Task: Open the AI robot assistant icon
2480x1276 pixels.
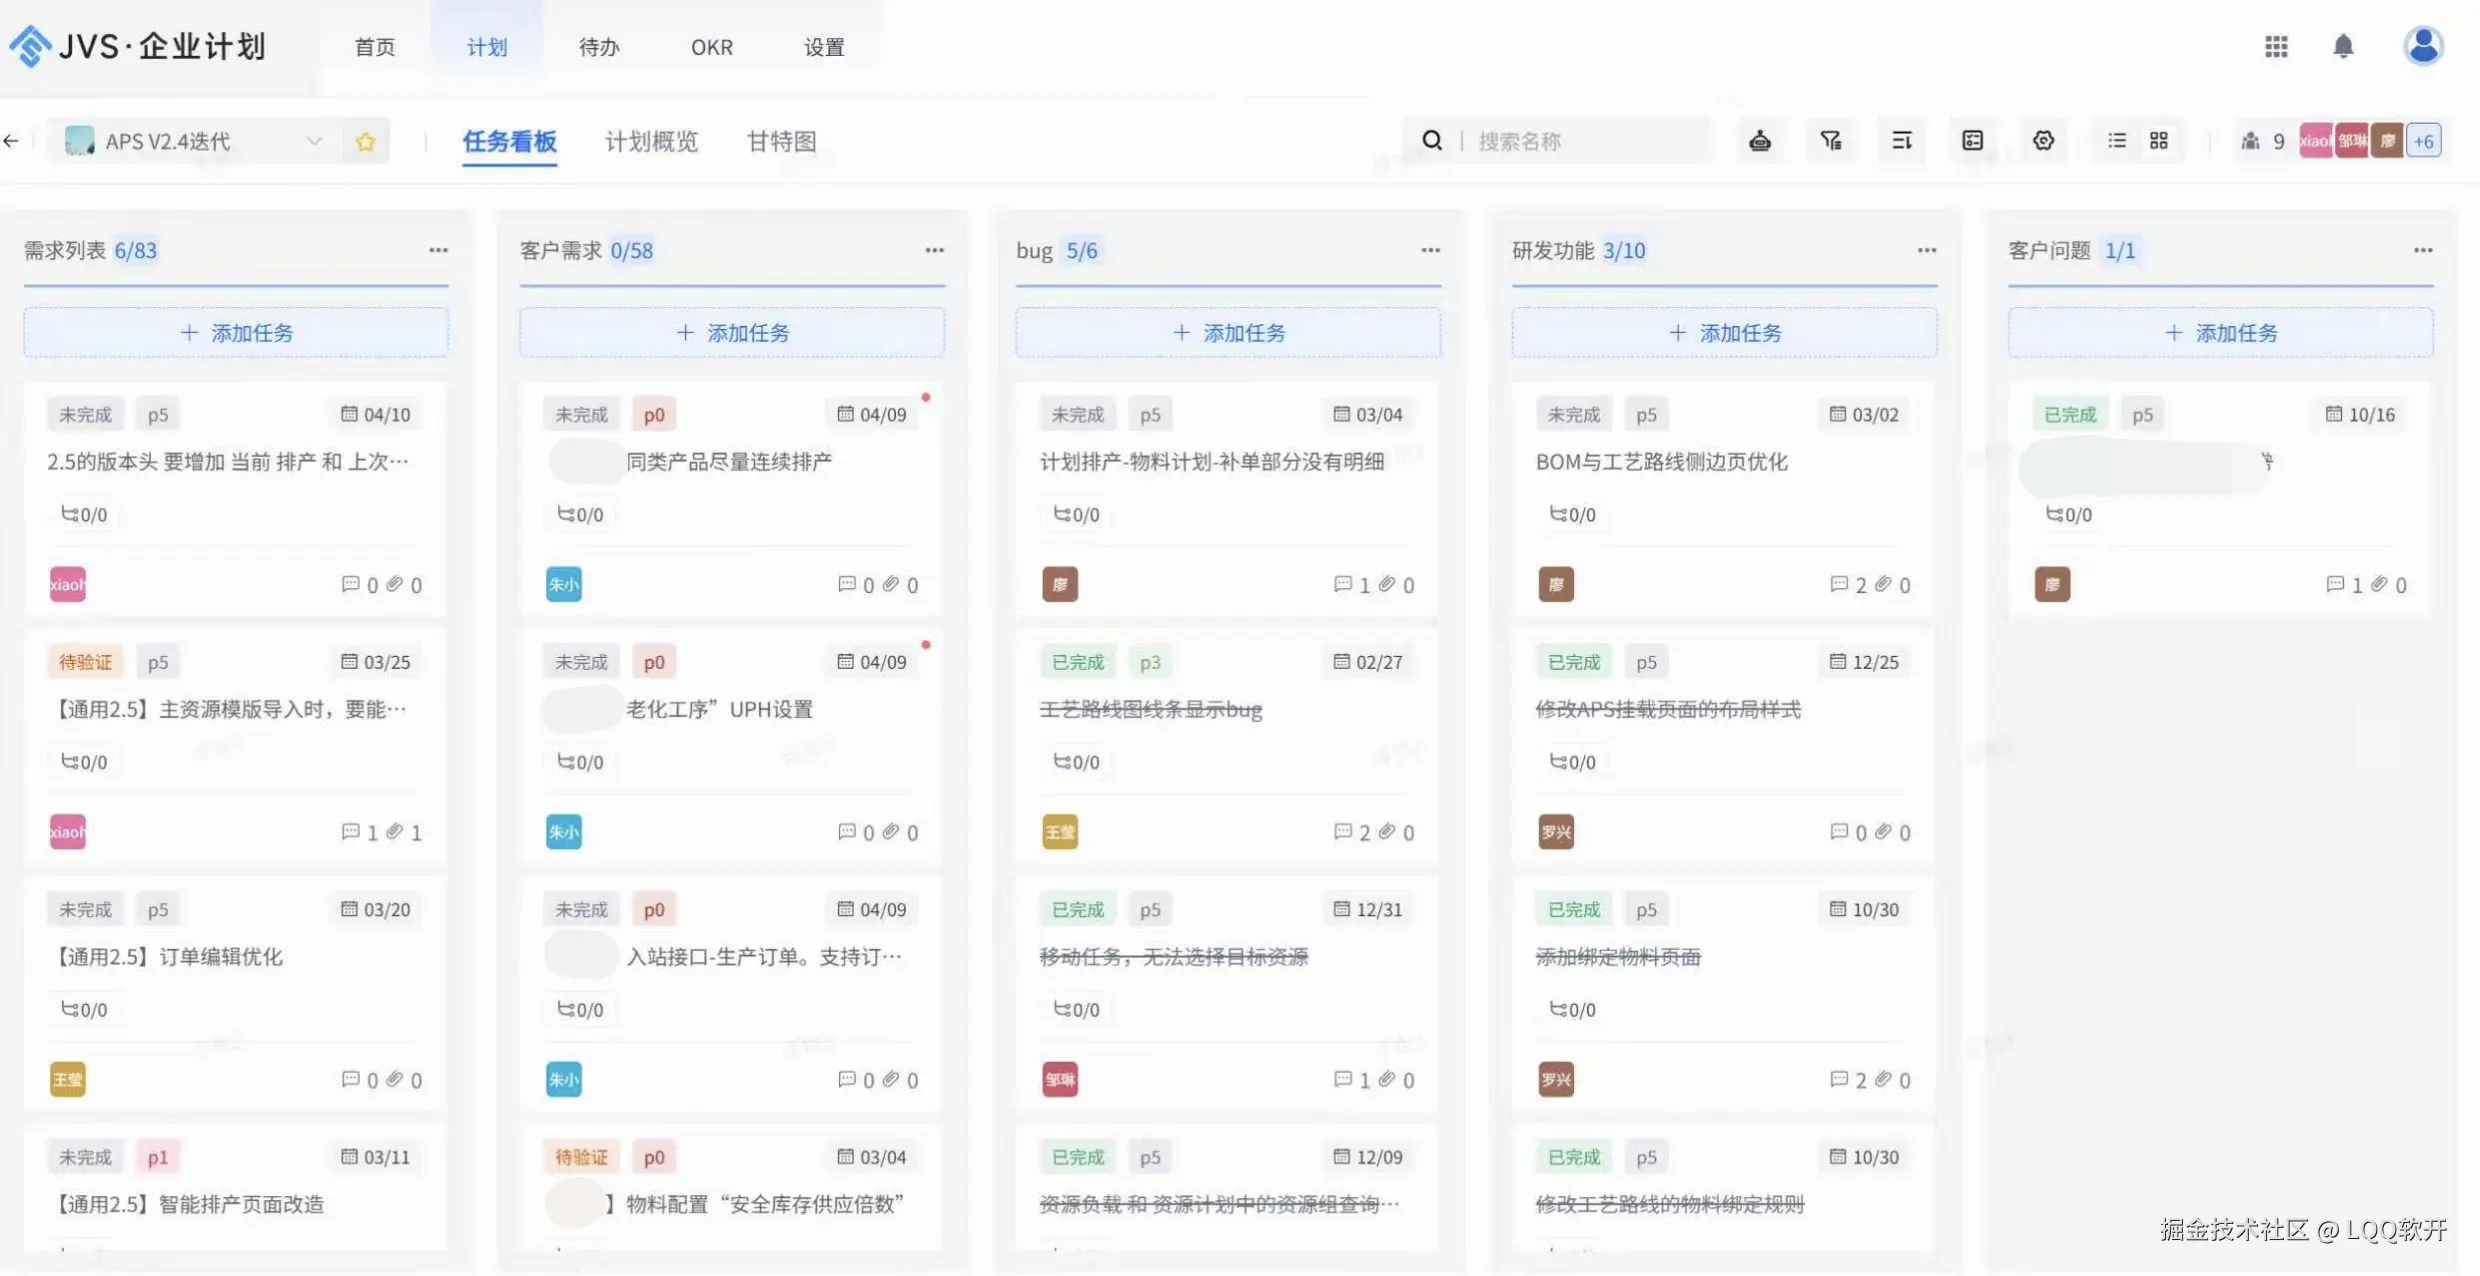Action: [x=1760, y=141]
